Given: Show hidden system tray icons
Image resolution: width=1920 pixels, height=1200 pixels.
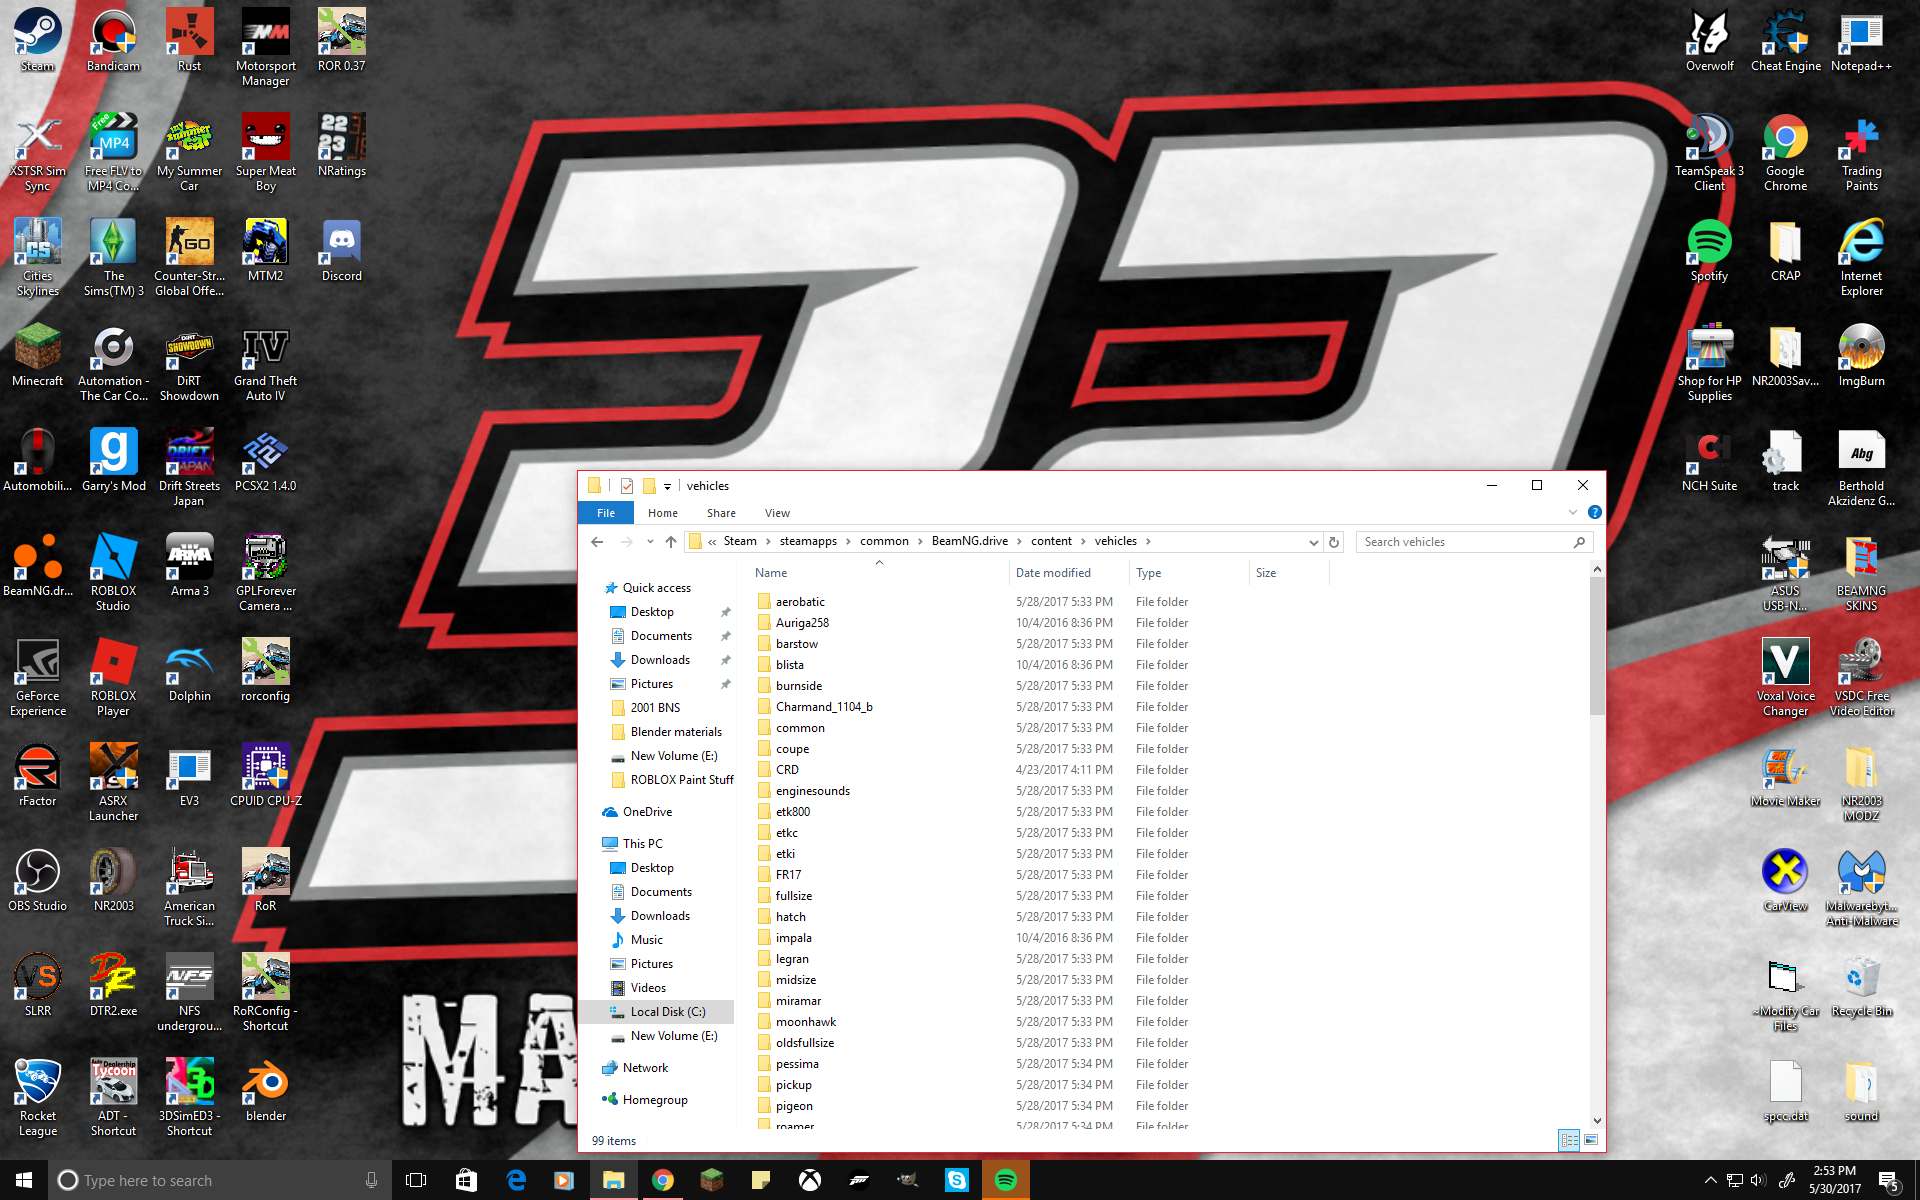Looking at the screenshot, I should (1710, 1180).
